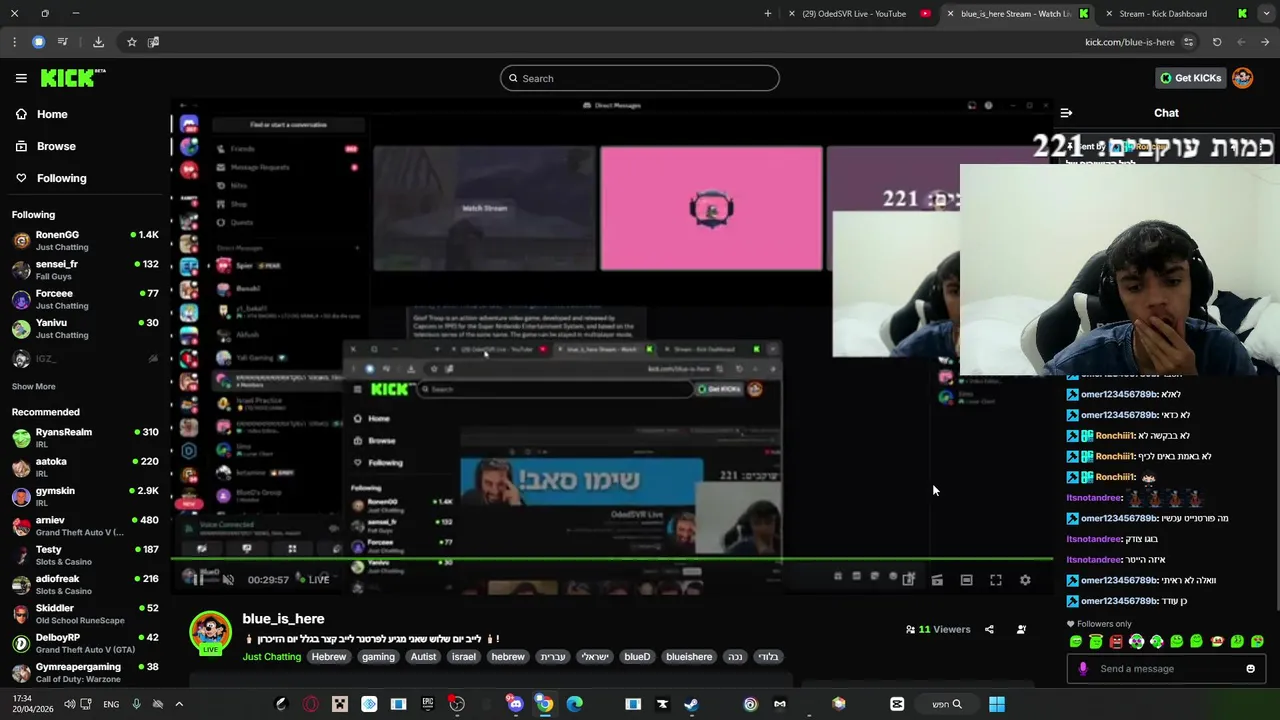Open Discord from the taskbar
1280x720 pixels.
[x=515, y=704]
